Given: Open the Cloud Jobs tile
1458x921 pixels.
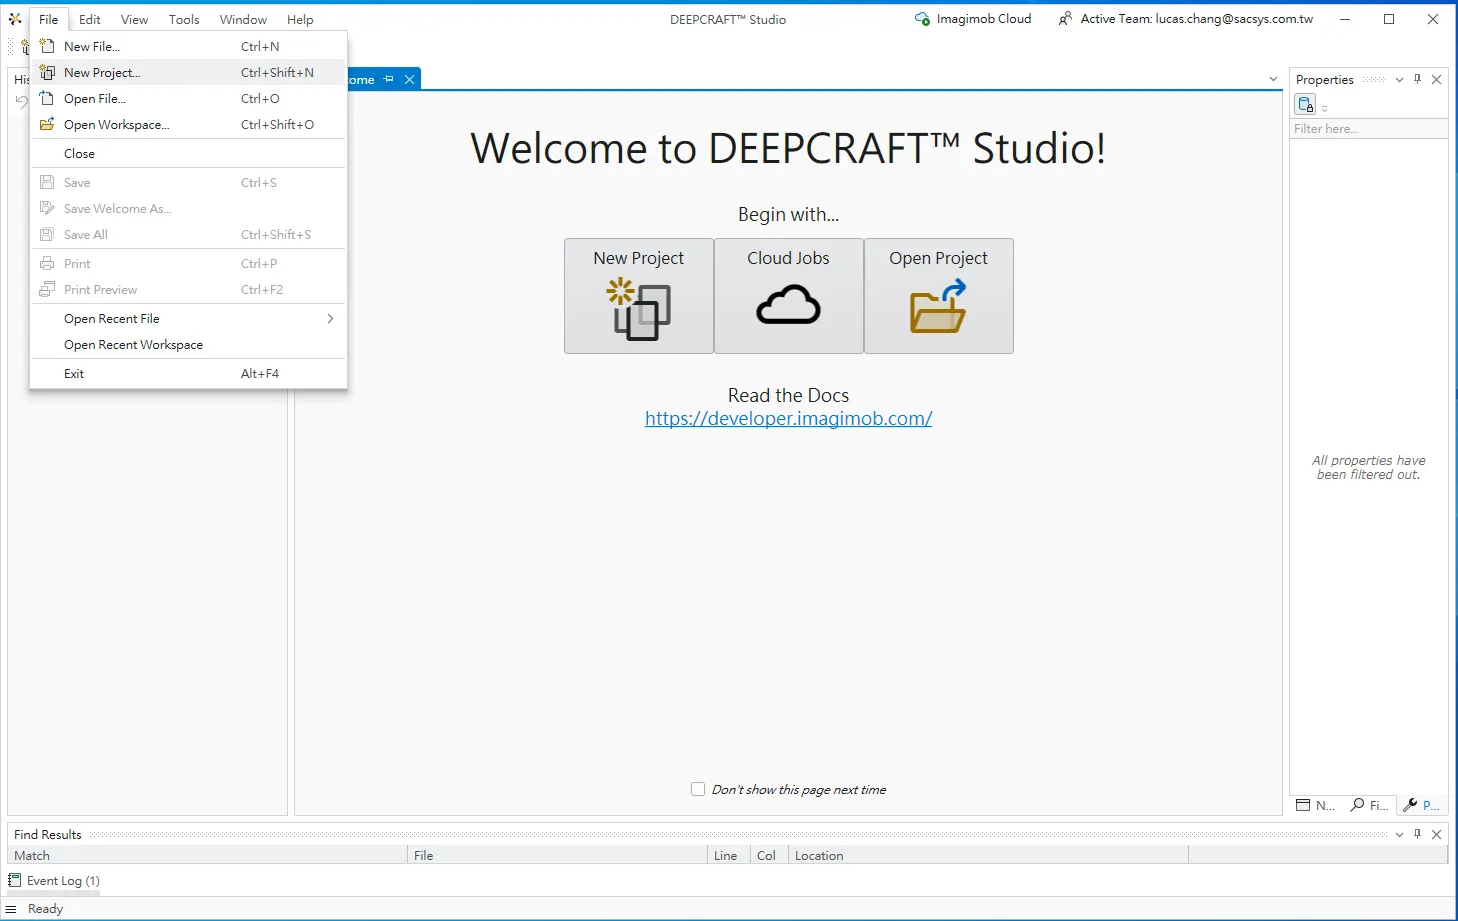Looking at the screenshot, I should coord(788,296).
